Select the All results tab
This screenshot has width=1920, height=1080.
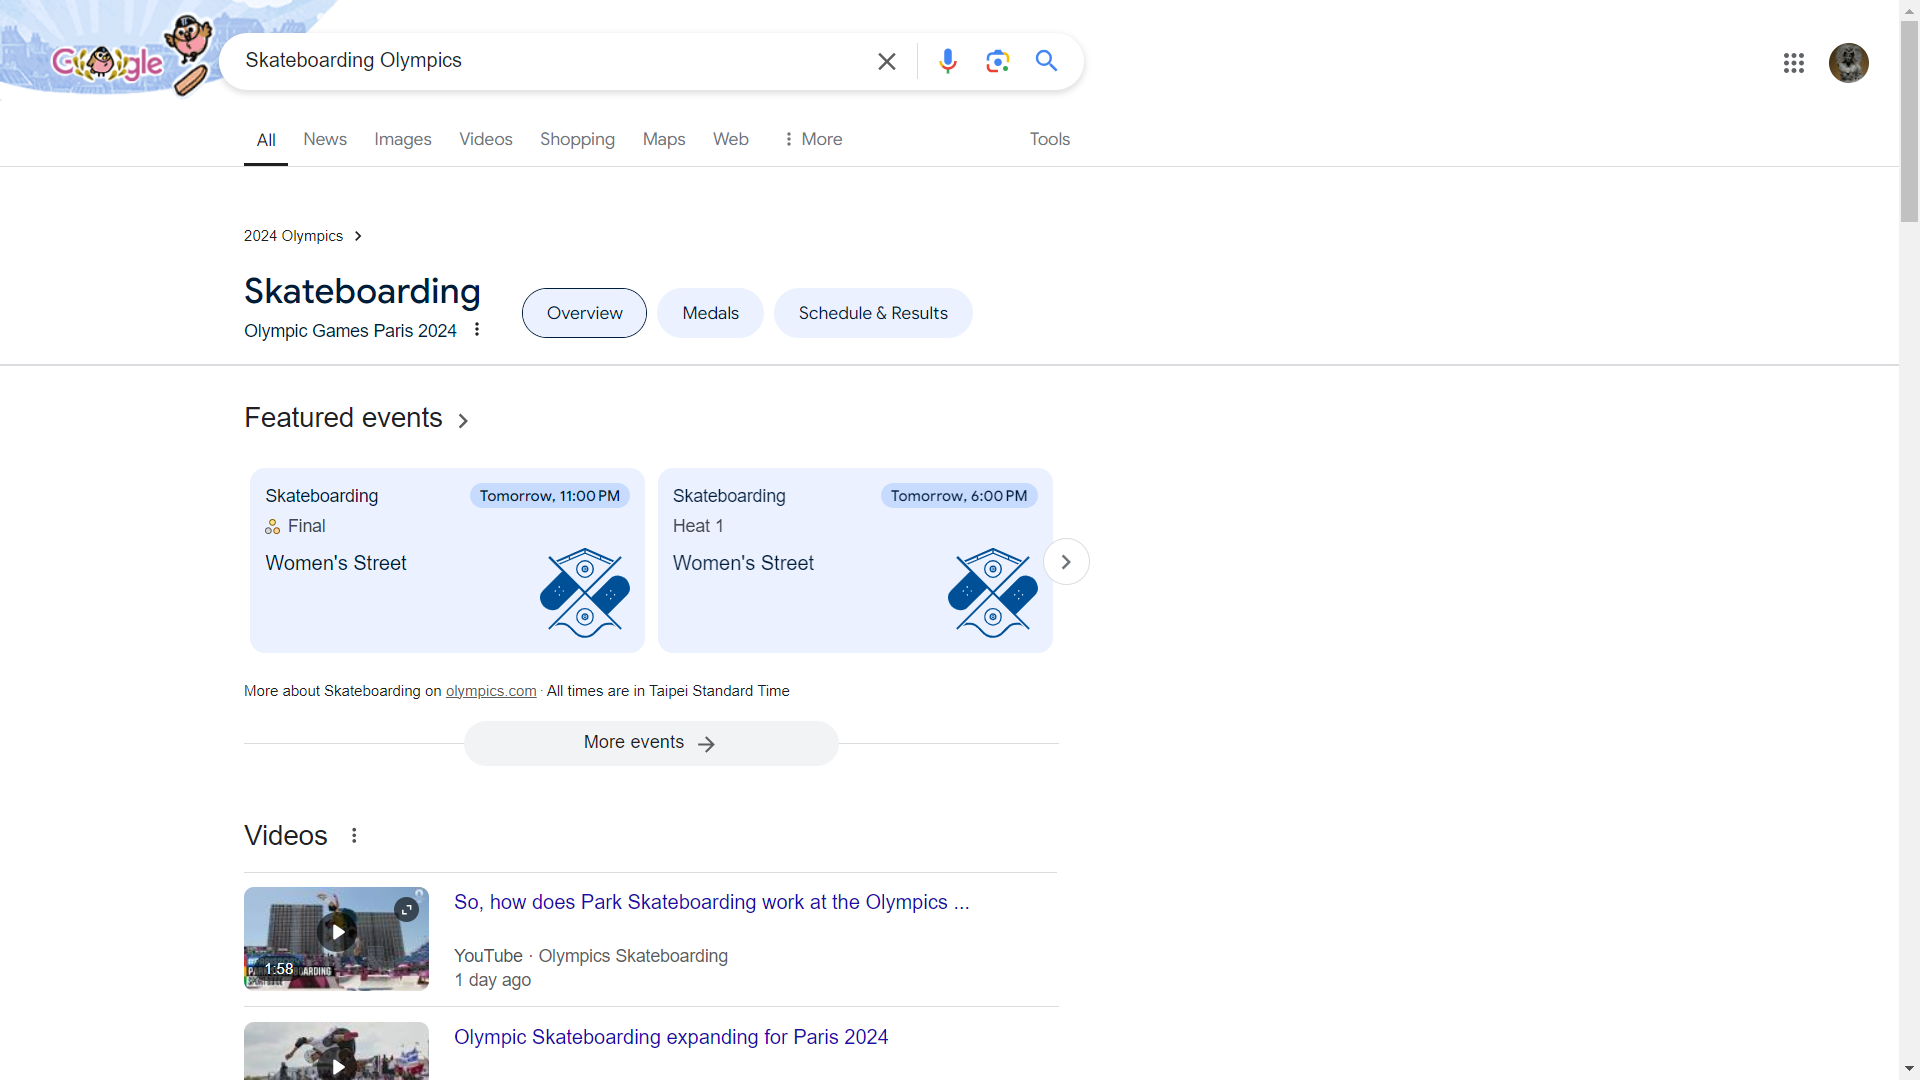[266, 140]
